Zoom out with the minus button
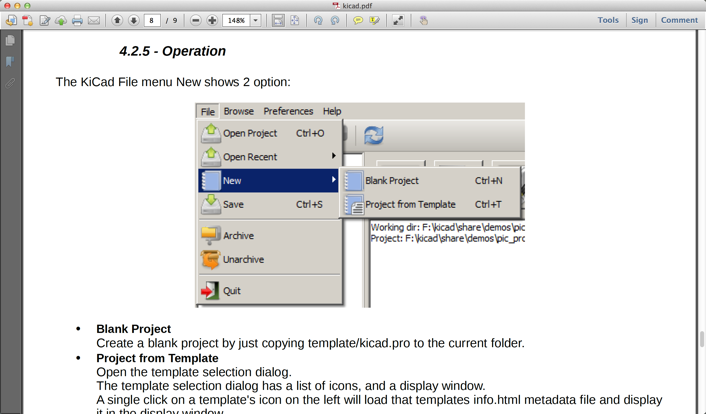This screenshot has width=706, height=414. (195, 20)
